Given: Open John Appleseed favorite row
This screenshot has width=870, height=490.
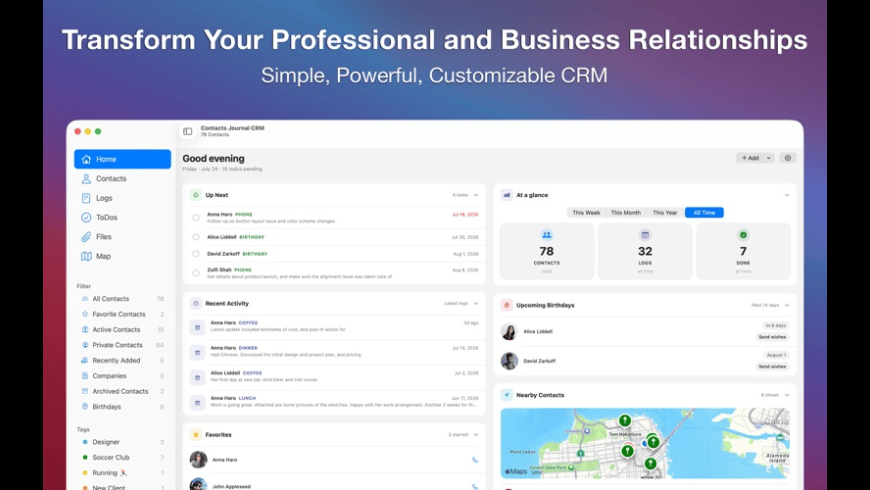Looking at the screenshot, I should coord(334,484).
